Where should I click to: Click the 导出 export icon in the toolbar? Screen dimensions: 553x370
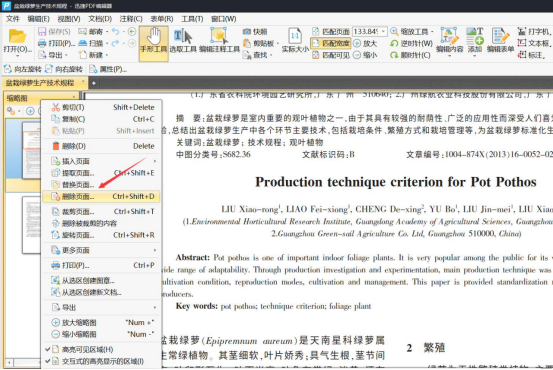click(42, 55)
